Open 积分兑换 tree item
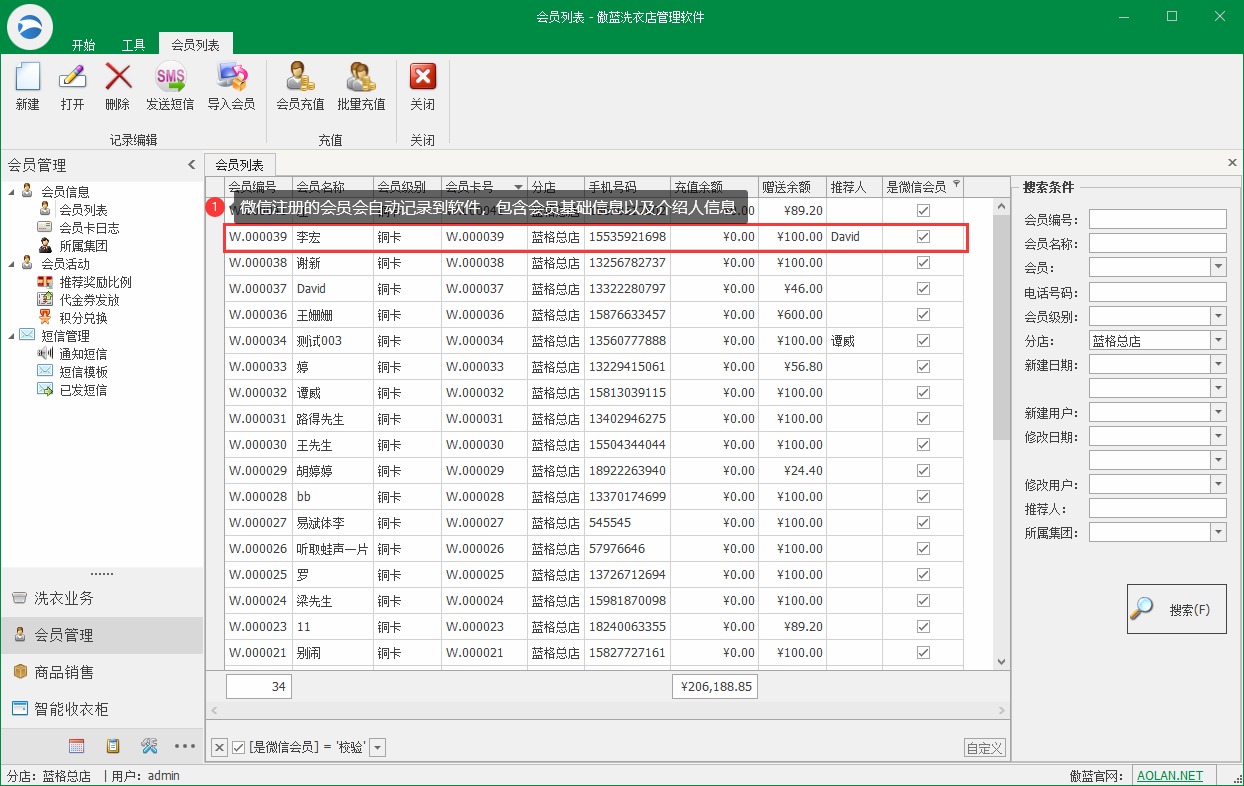The image size is (1244, 786). tap(83, 318)
